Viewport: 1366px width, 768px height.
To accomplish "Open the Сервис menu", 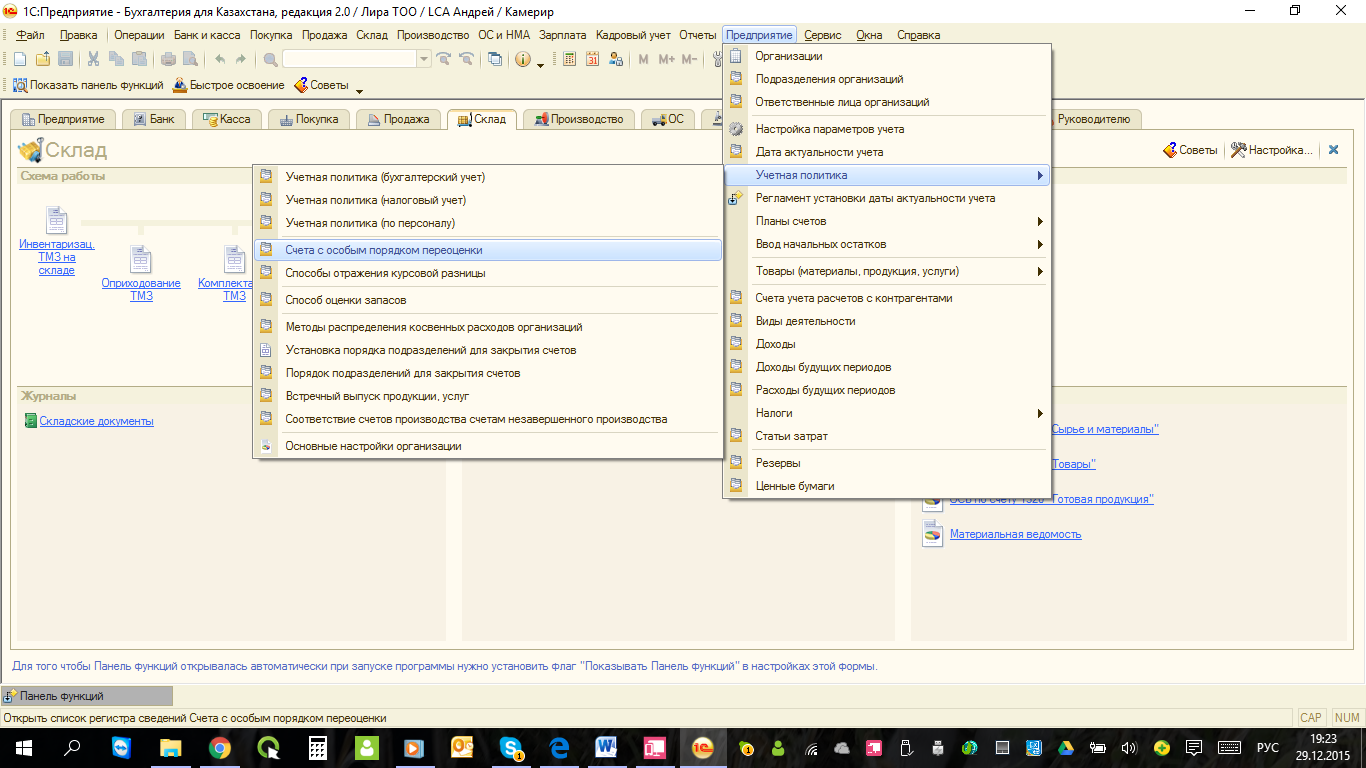I will pos(825,35).
